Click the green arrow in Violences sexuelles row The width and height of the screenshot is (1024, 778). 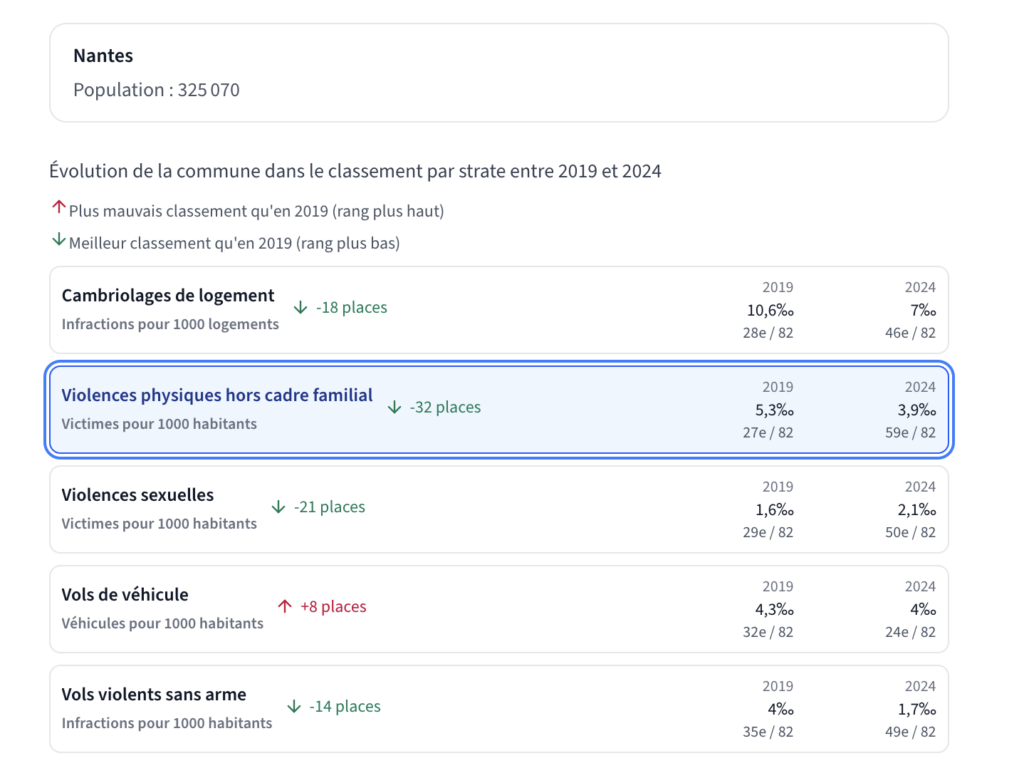point(278,507)
